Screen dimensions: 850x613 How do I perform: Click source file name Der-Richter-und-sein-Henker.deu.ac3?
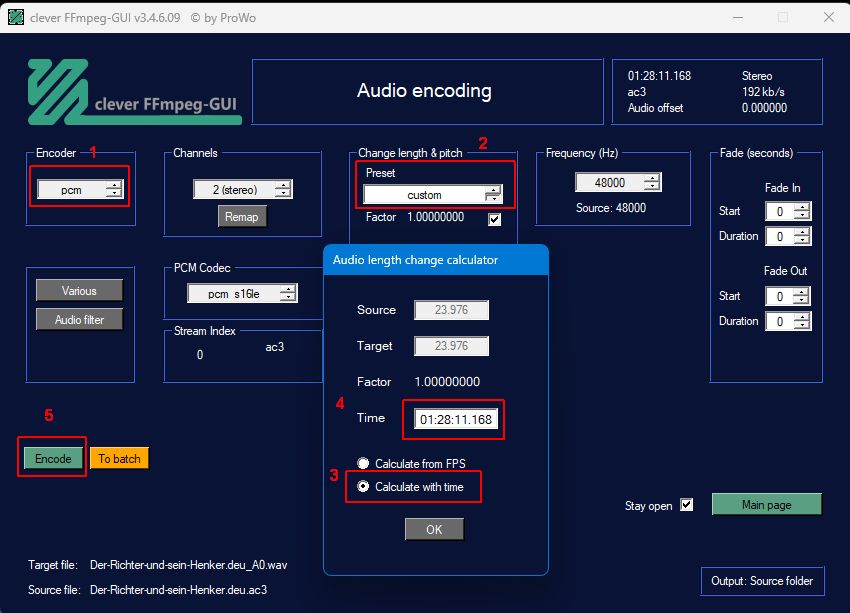pos(178,590)
